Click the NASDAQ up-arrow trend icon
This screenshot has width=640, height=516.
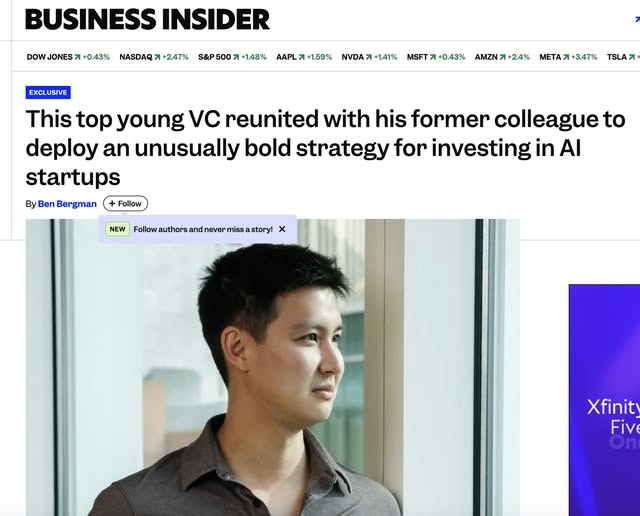[158, 57]
